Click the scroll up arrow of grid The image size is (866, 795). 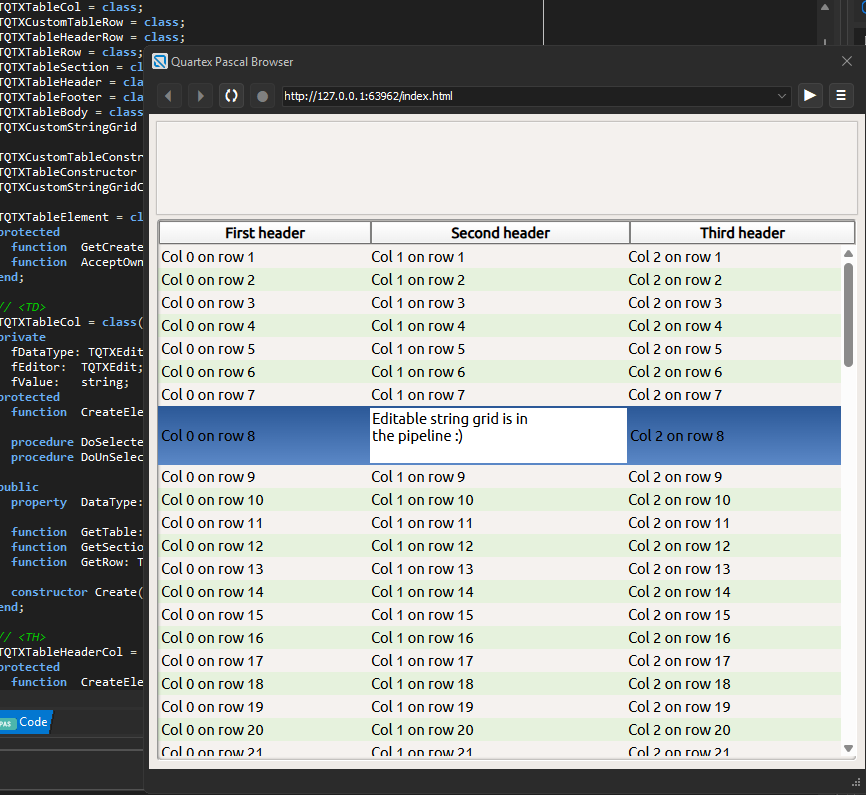pos(848,254)
